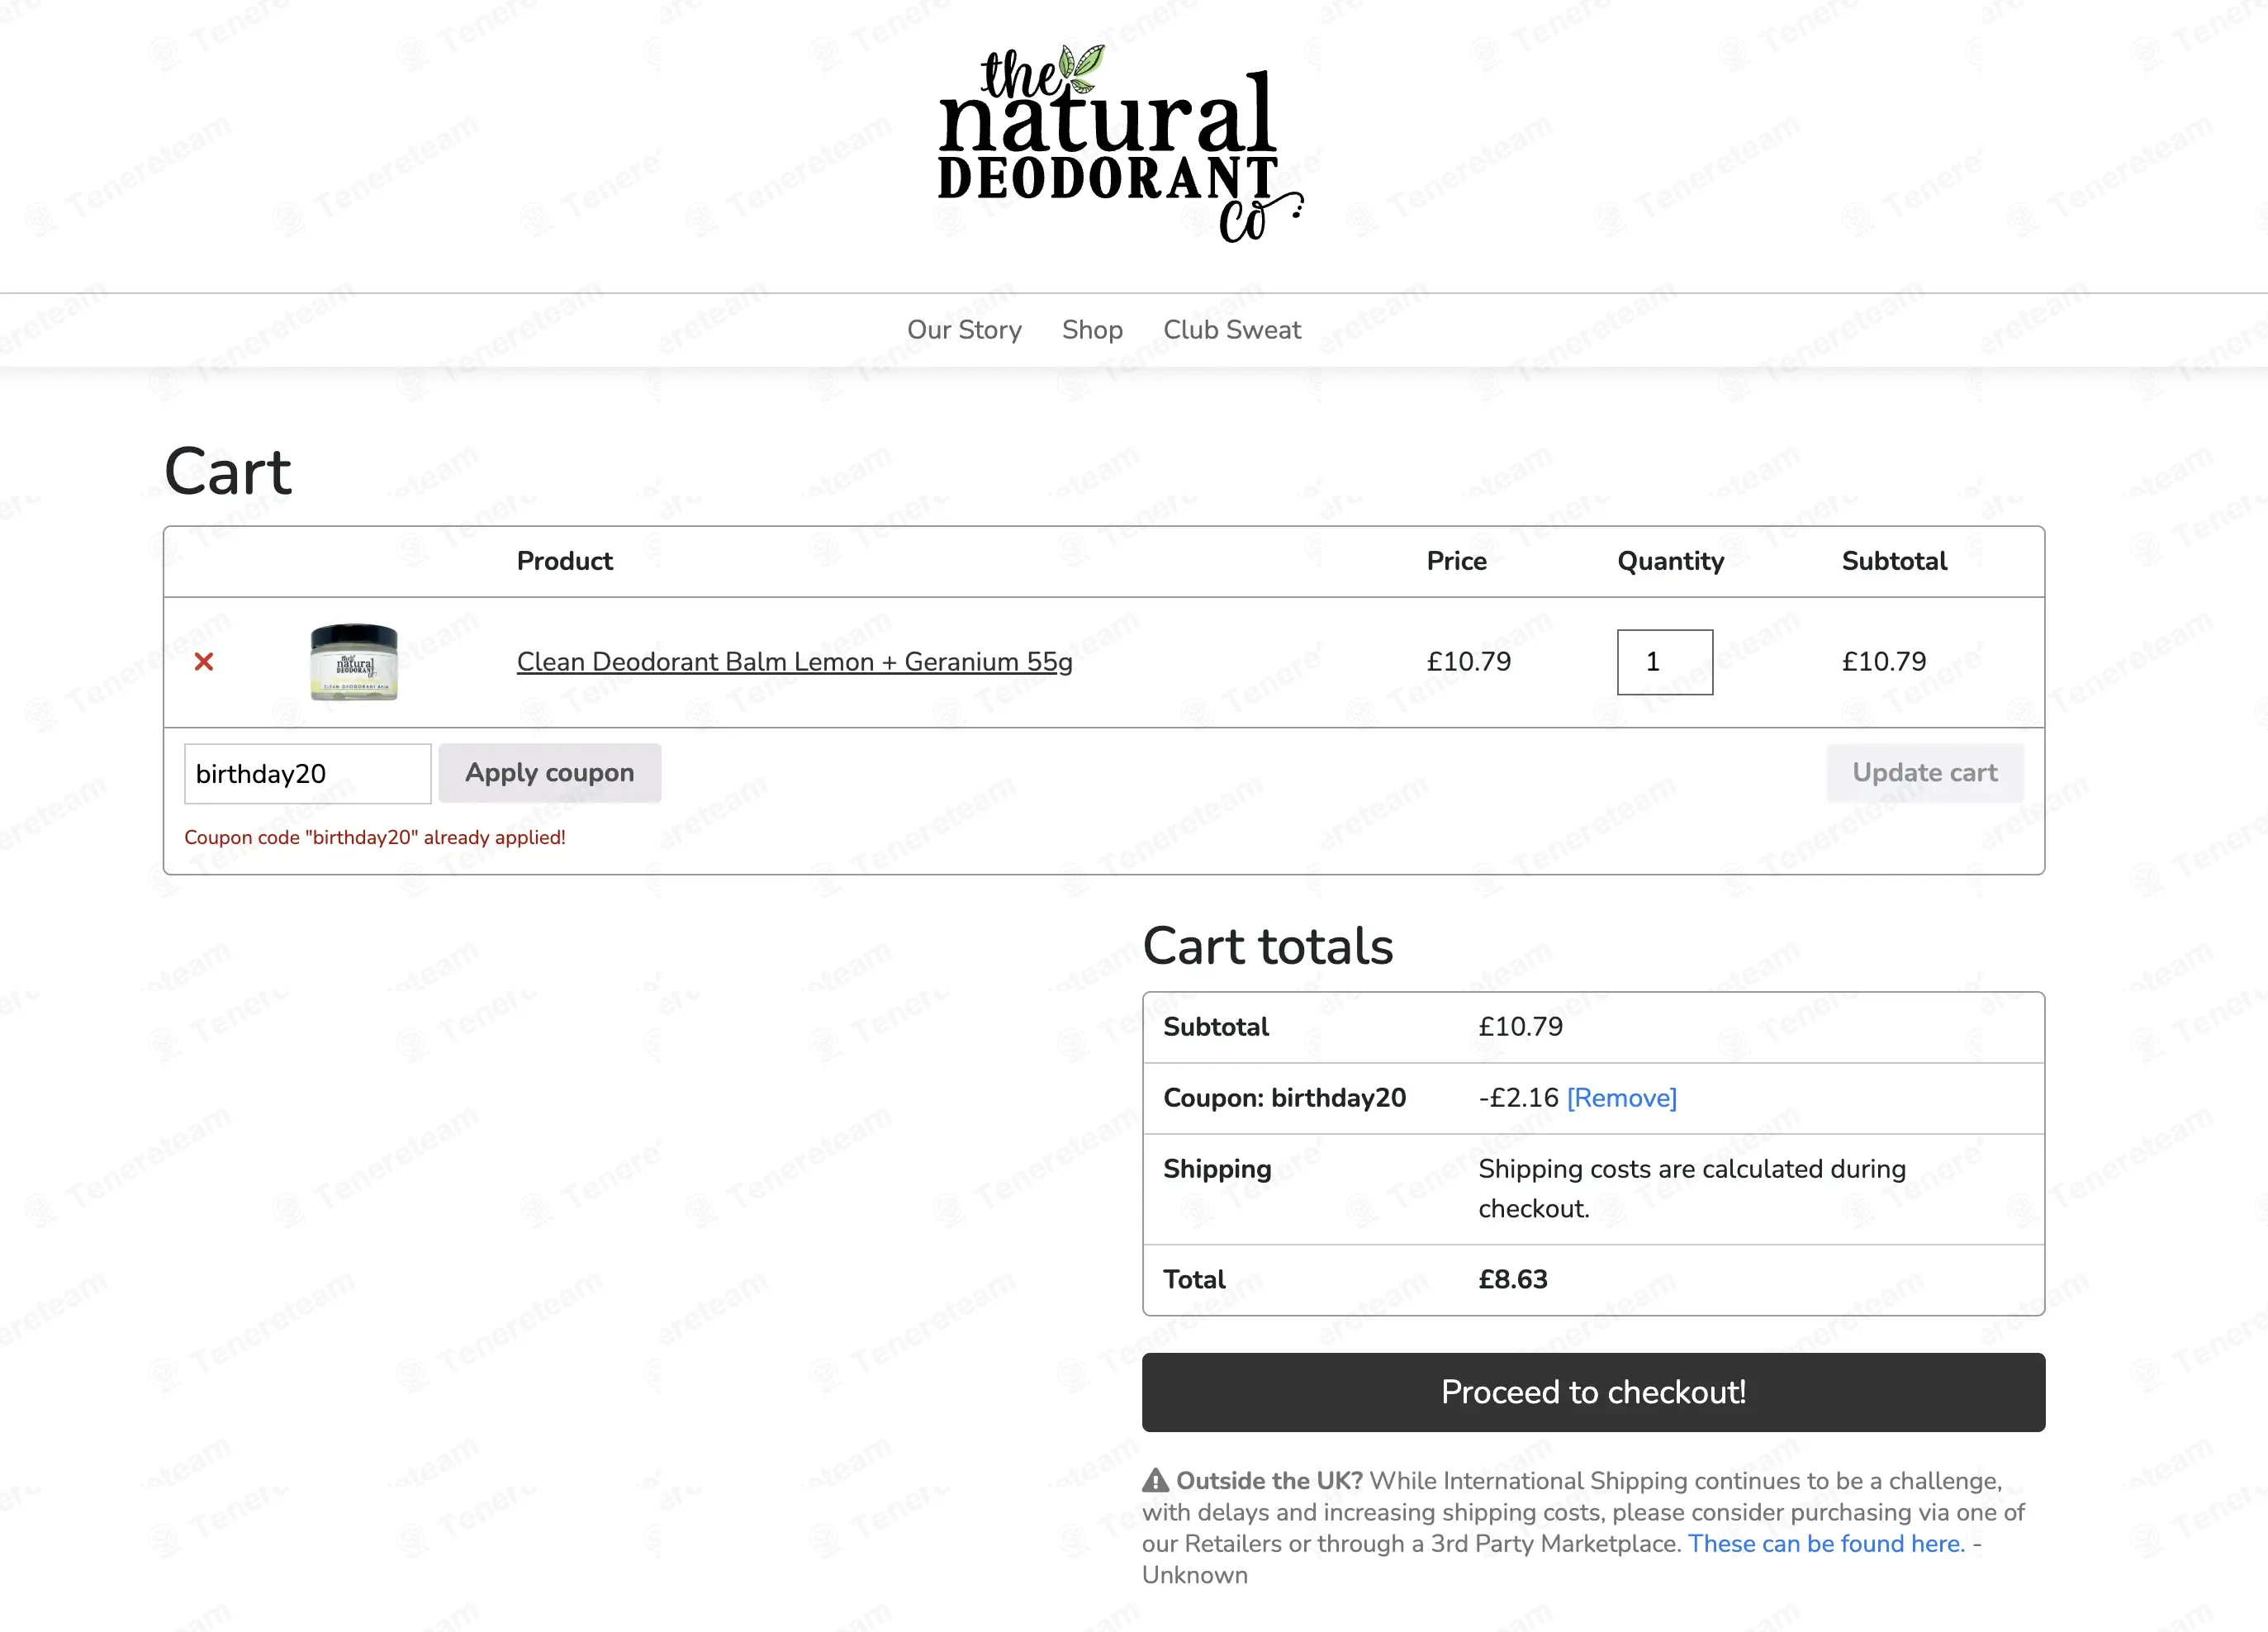
Task: Click the Quantity column header
Action: [x=1671, y=561]
